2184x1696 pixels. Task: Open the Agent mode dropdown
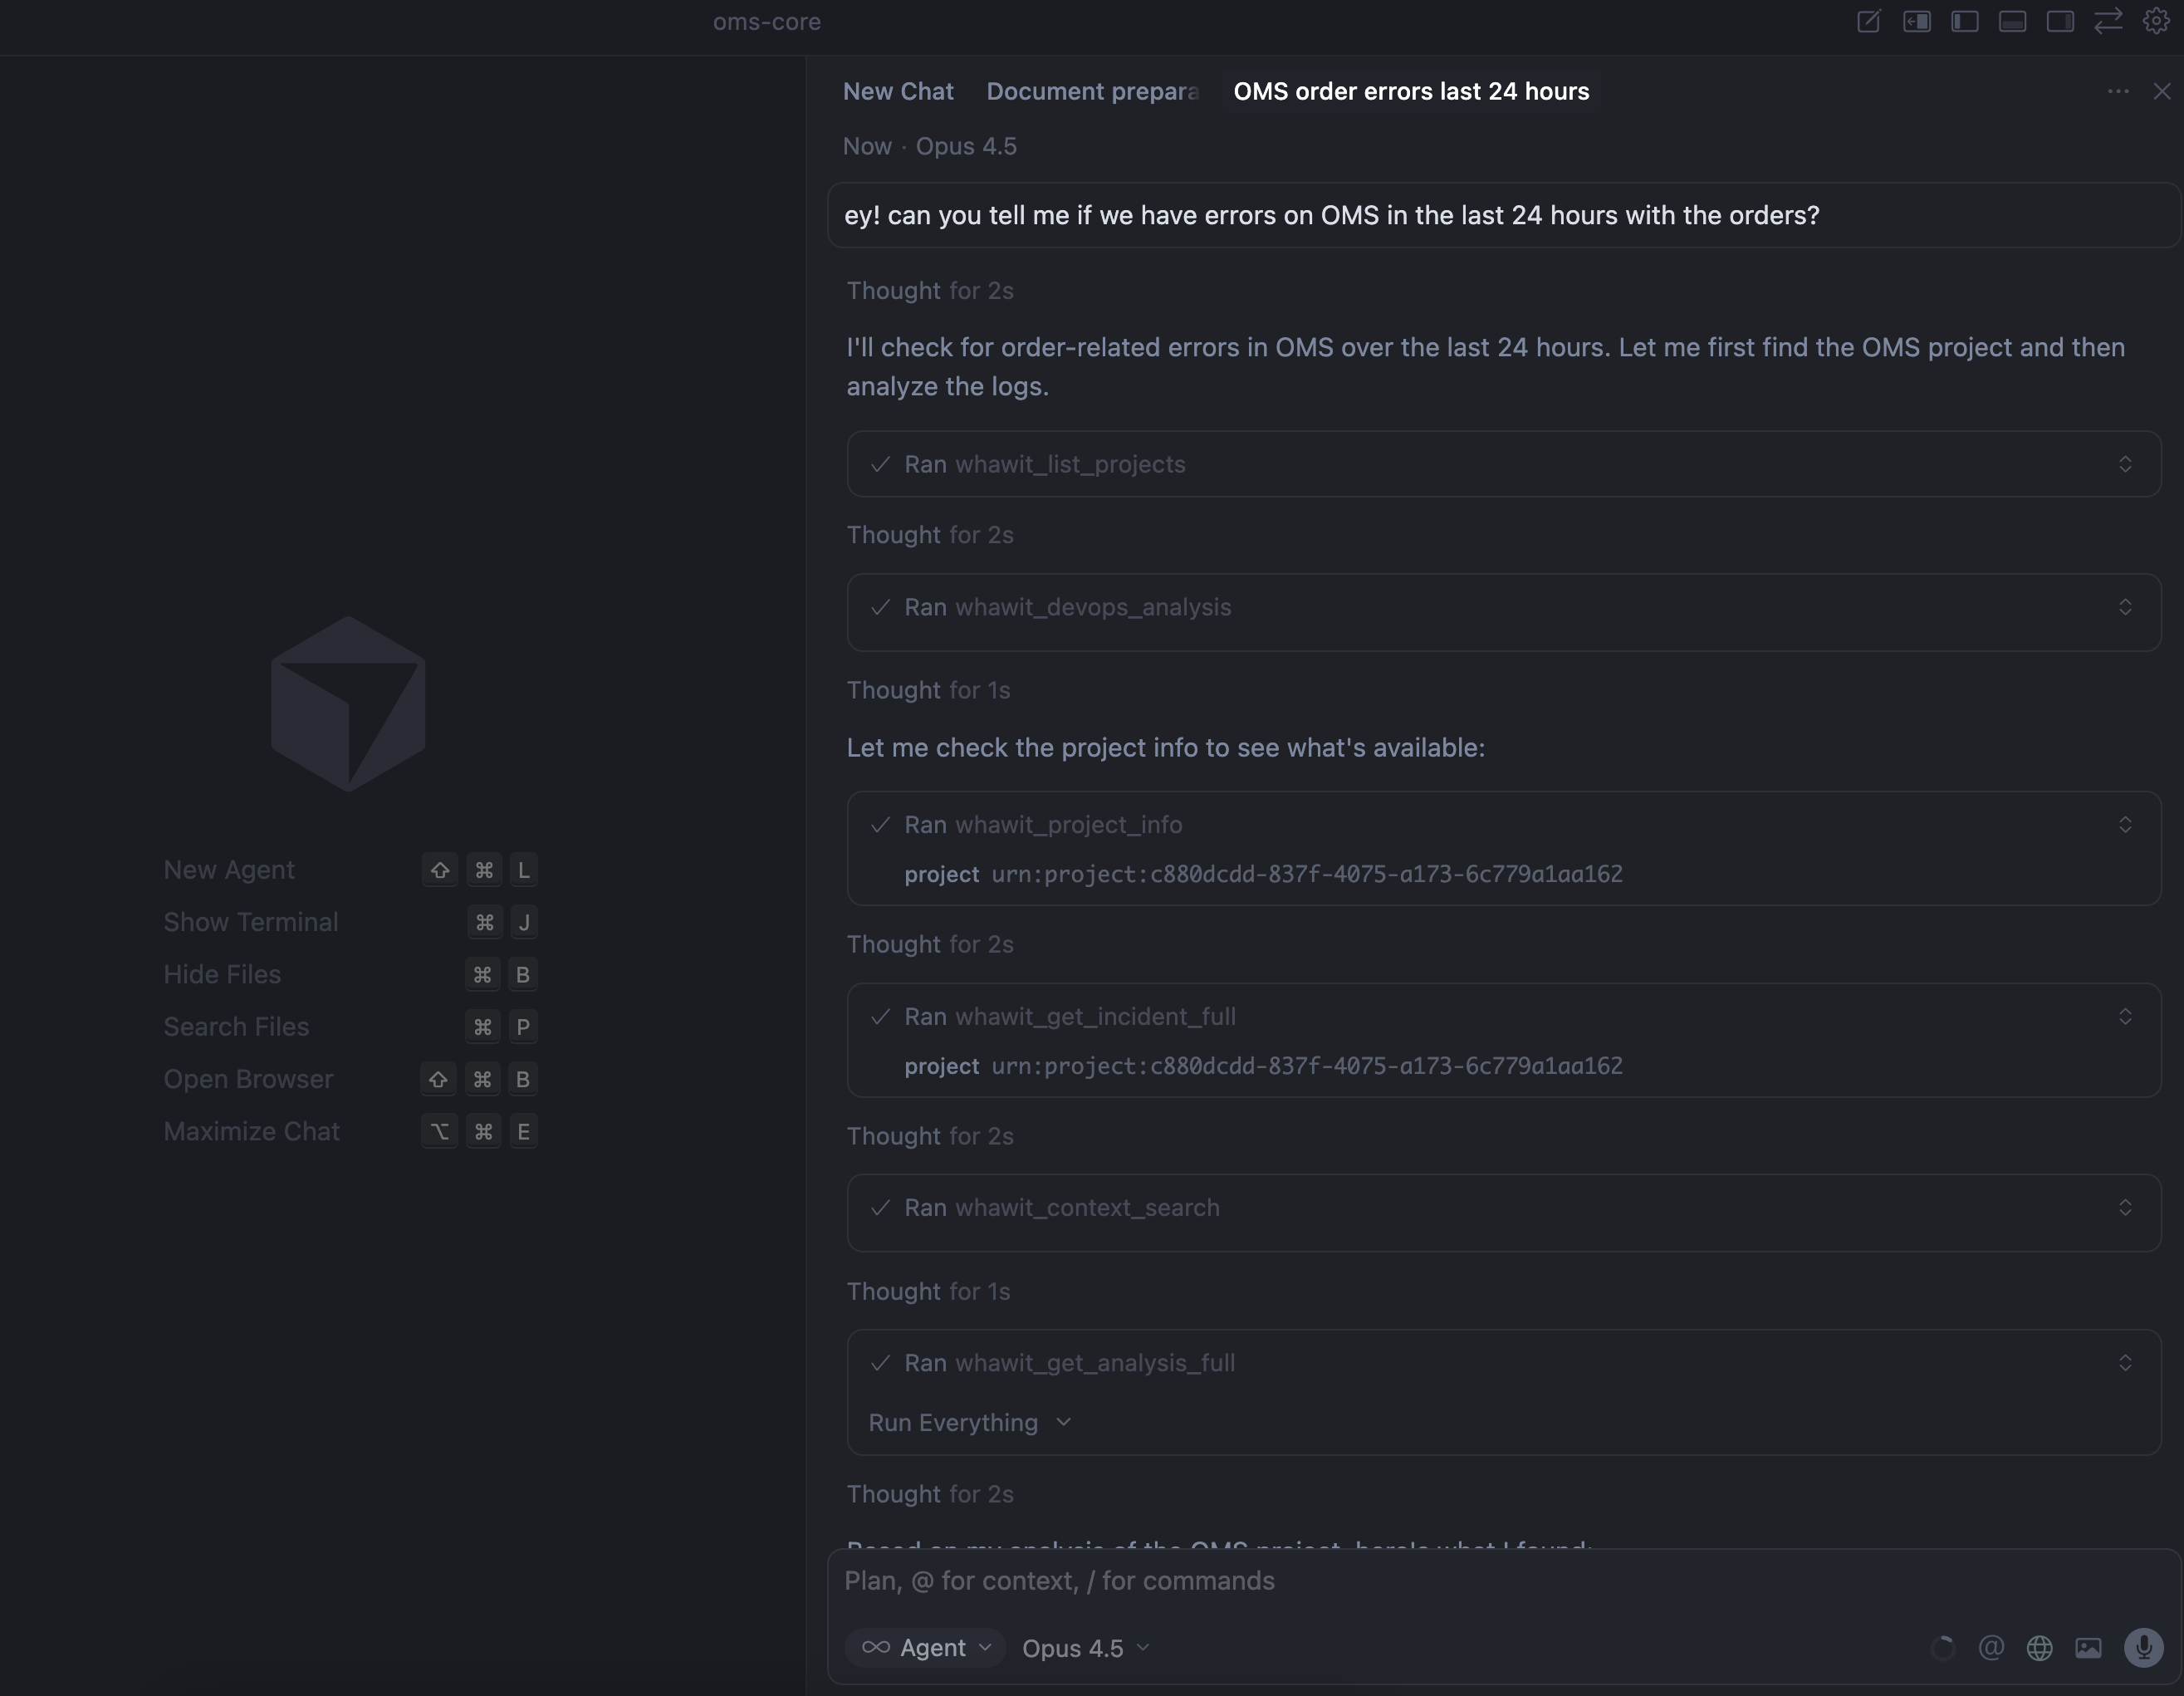925,1648
